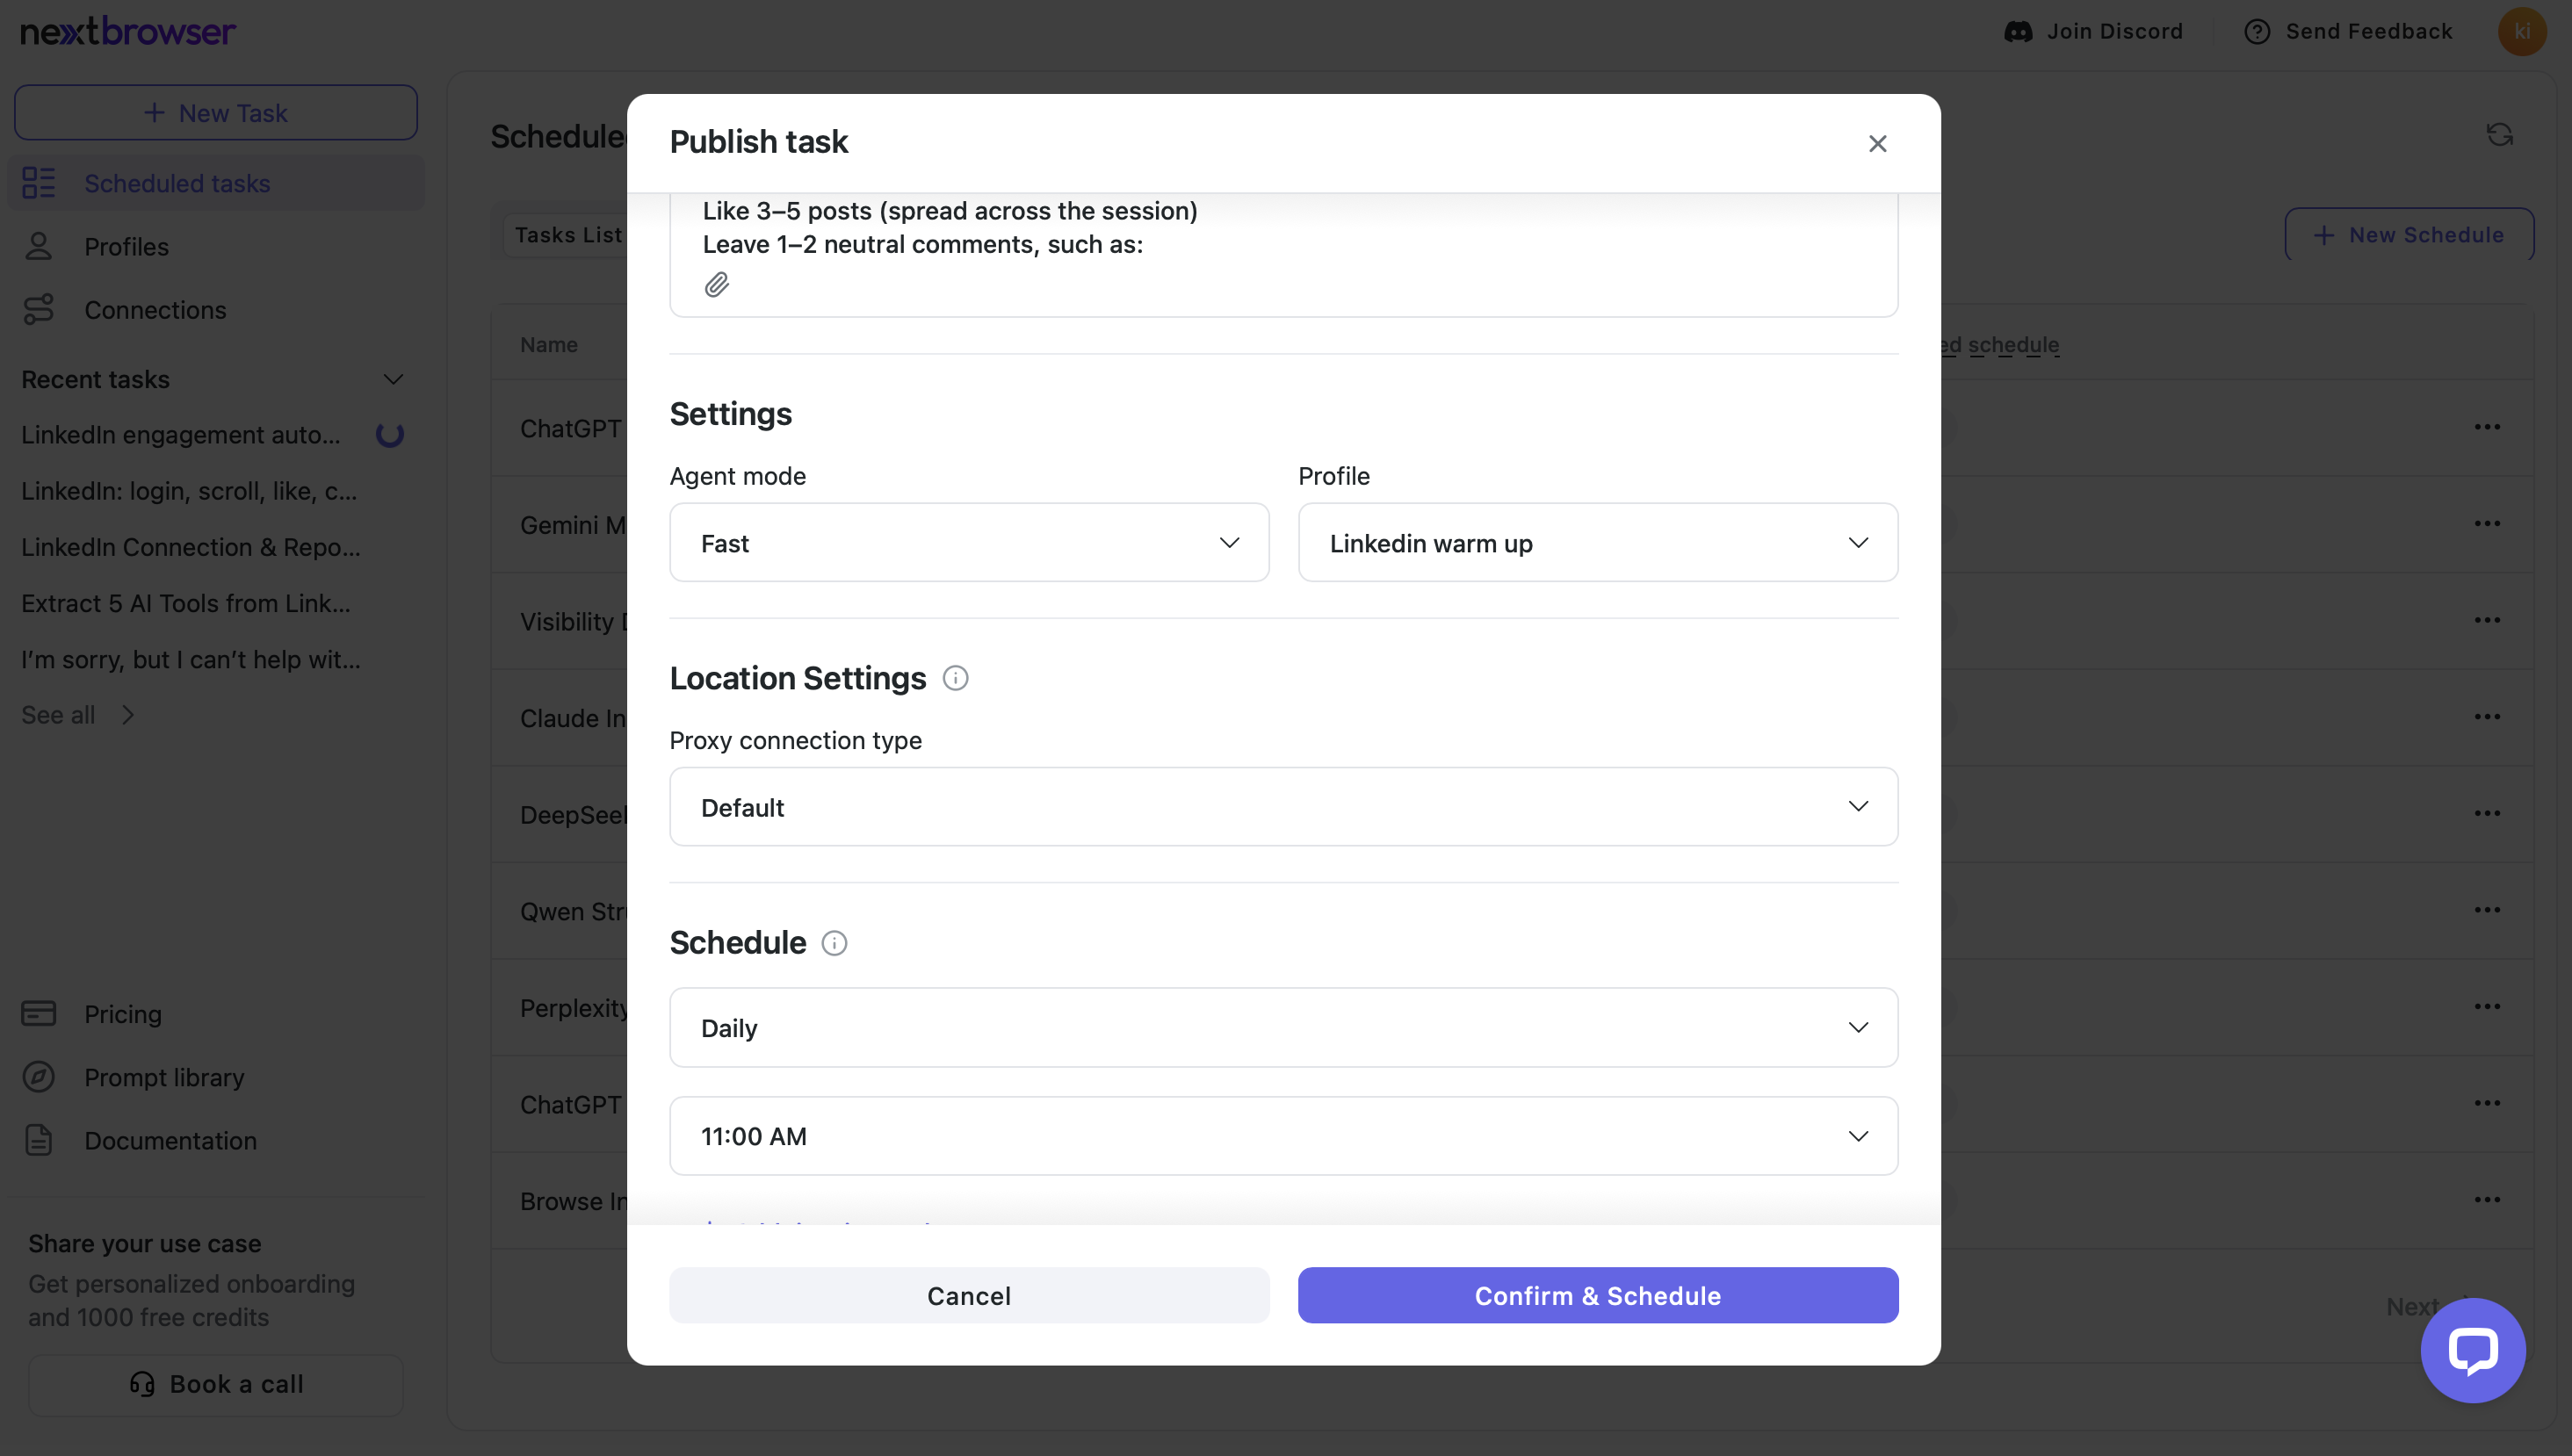Open the Prompt library link

coord(164,1077)
